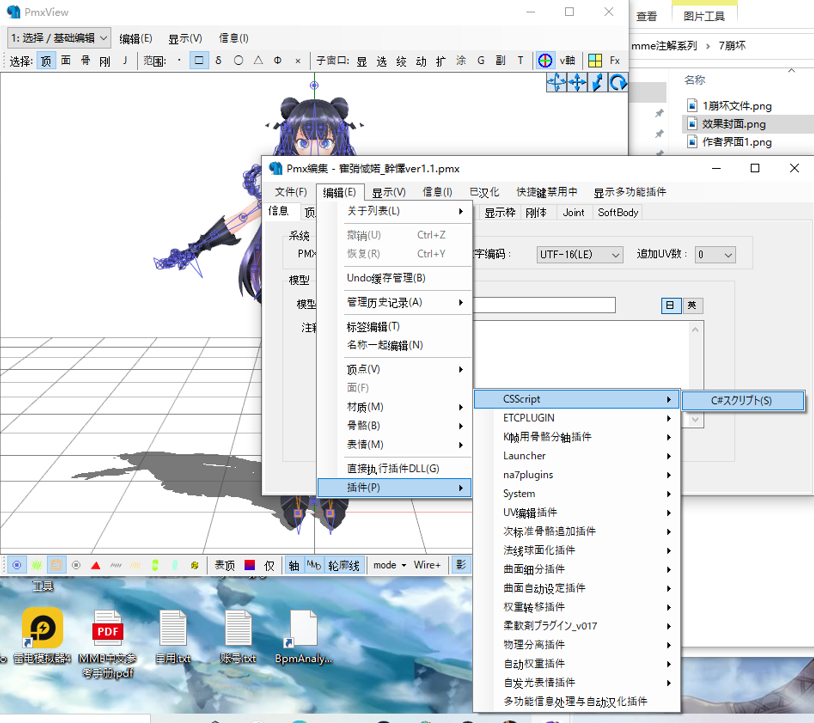The height and width of the screenshot is (723, 814).
Task: Open the UTF-16(LE) encoding dropdown
Action: tap(579, 255)
